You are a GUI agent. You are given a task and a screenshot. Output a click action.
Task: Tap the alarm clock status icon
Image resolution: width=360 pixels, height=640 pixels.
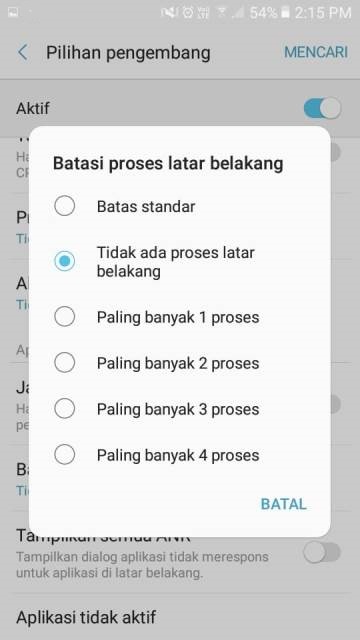coord(188,13)
